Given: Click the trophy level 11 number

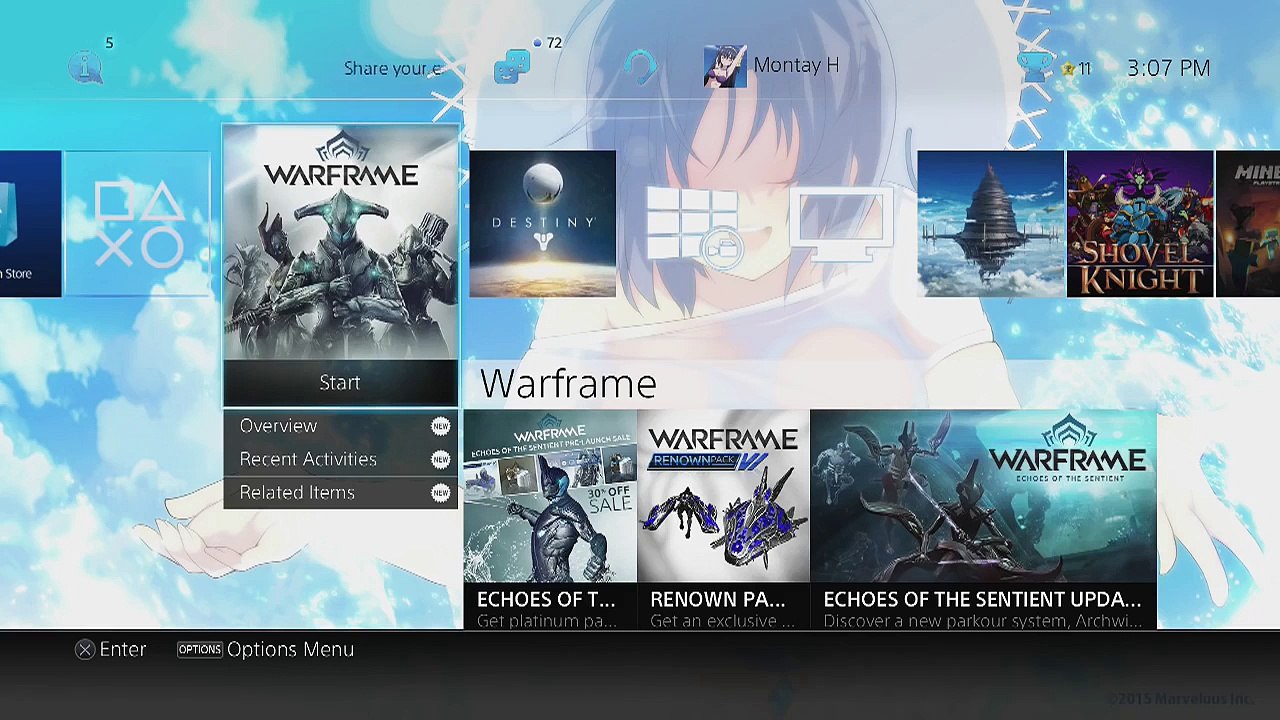Looking at the screenshot, I should pos(1084,69).
